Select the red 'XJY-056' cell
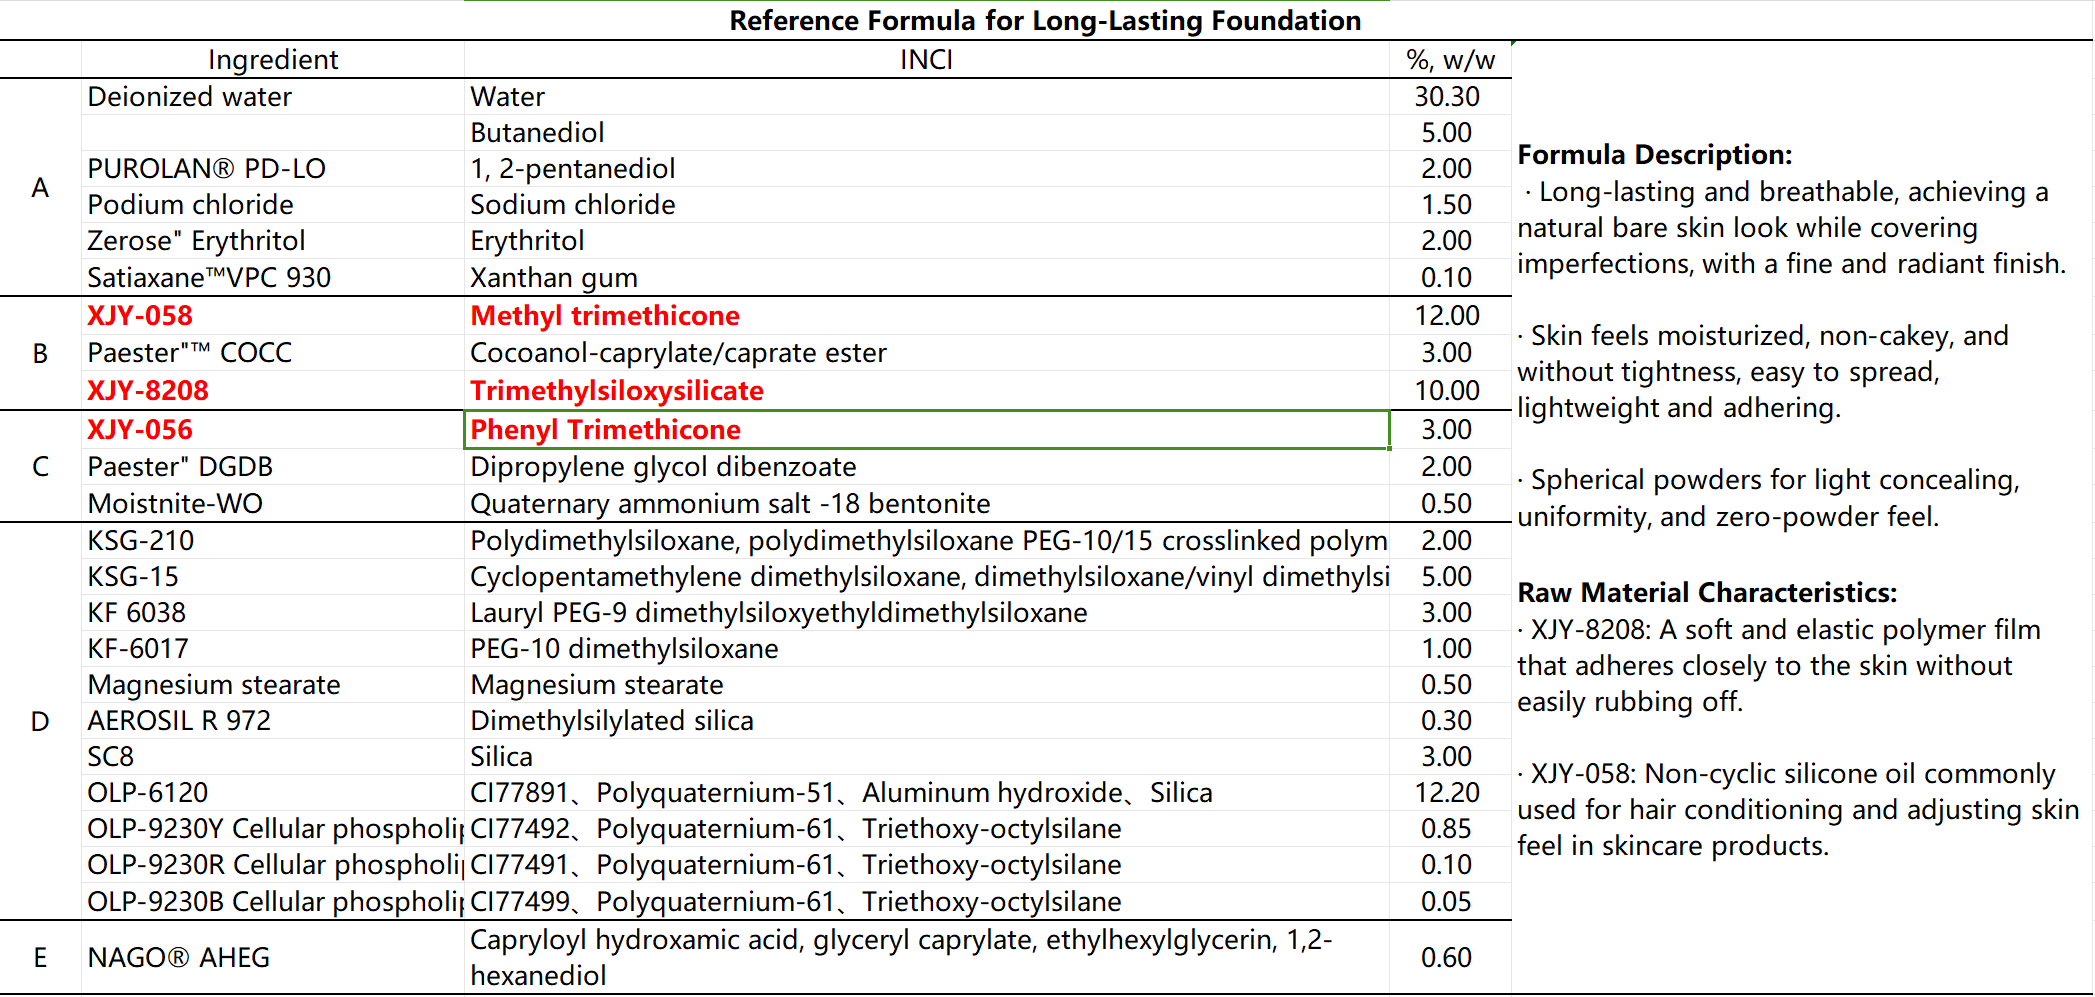 click(x=273, y=430)
